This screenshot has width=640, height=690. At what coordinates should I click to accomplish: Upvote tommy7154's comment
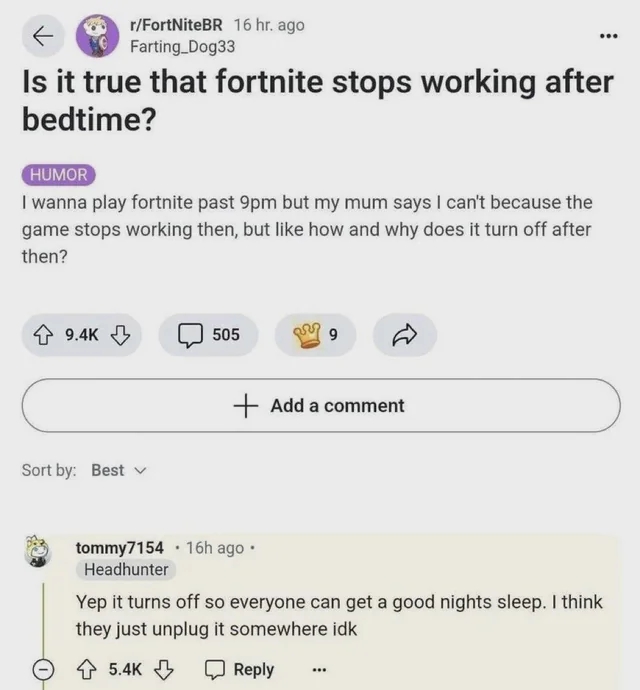[87, 670]
